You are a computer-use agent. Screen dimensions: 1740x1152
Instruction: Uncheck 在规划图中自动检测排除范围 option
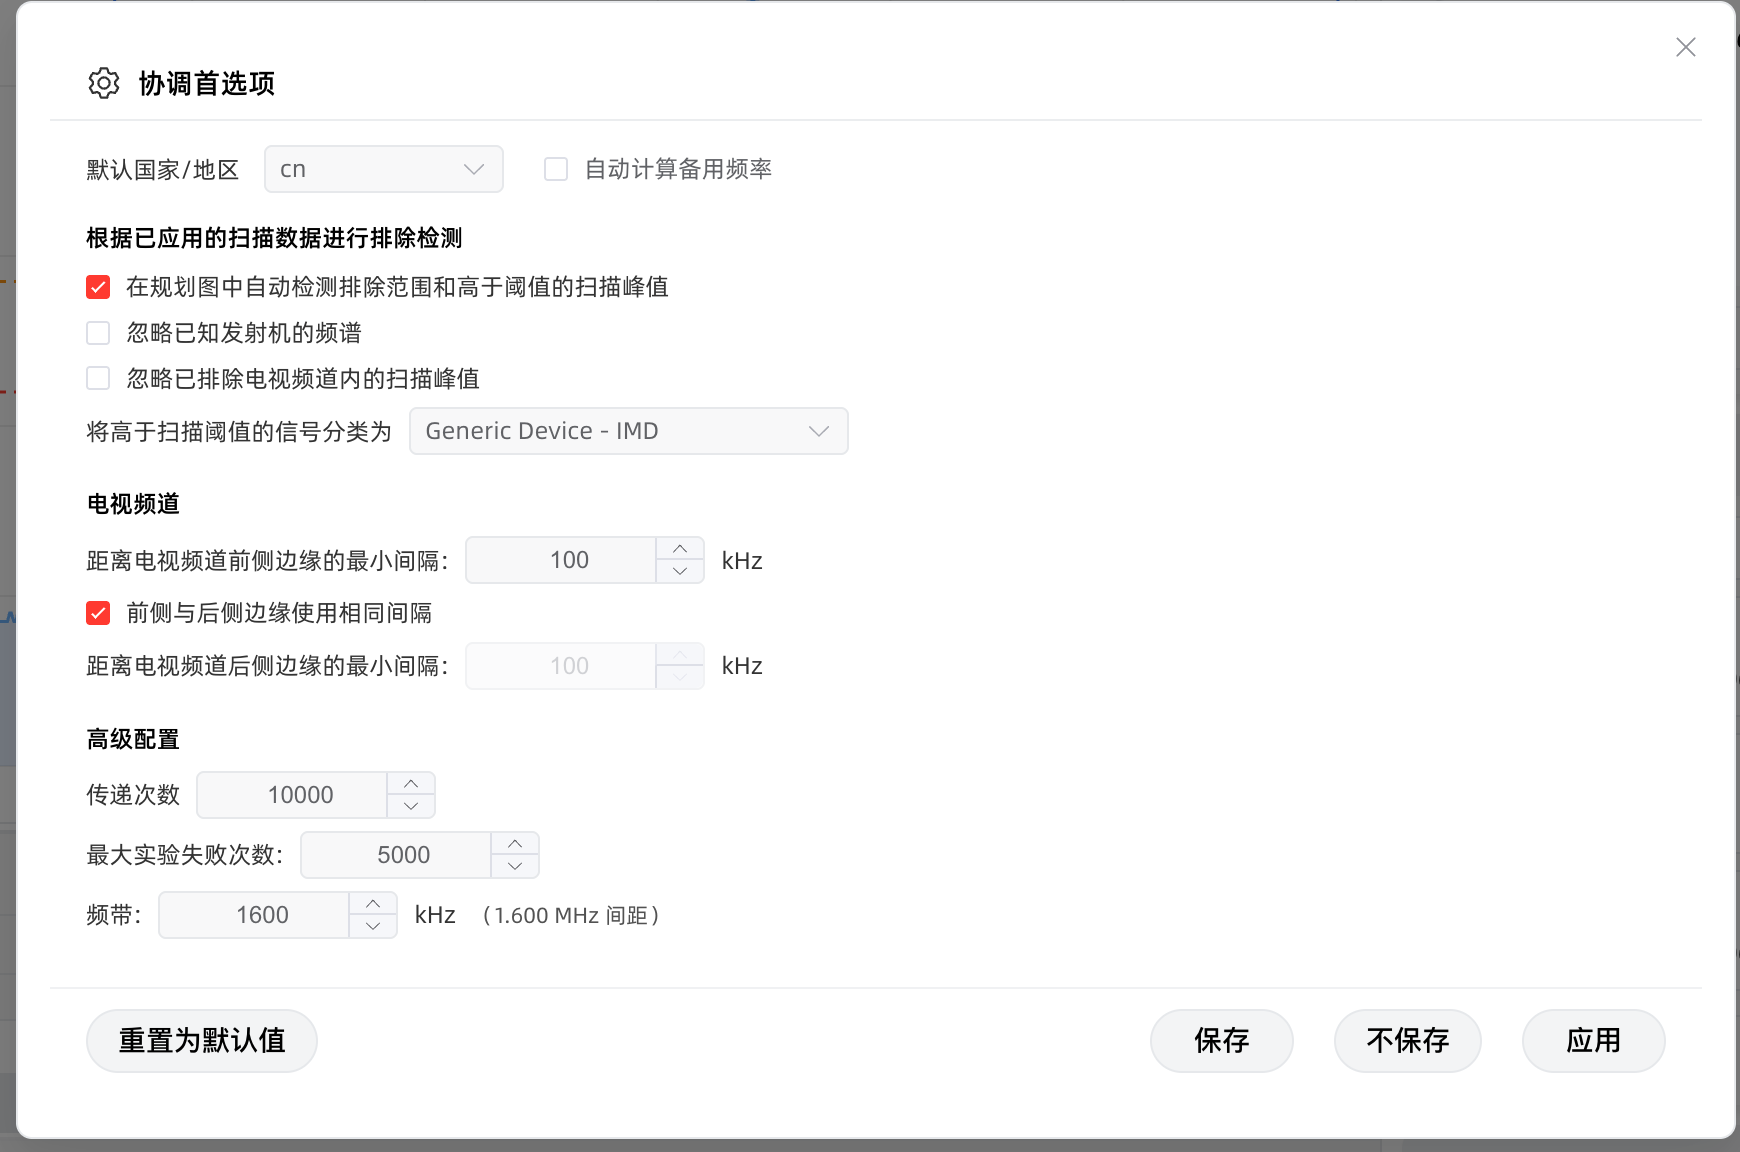[x=98, y=287]
